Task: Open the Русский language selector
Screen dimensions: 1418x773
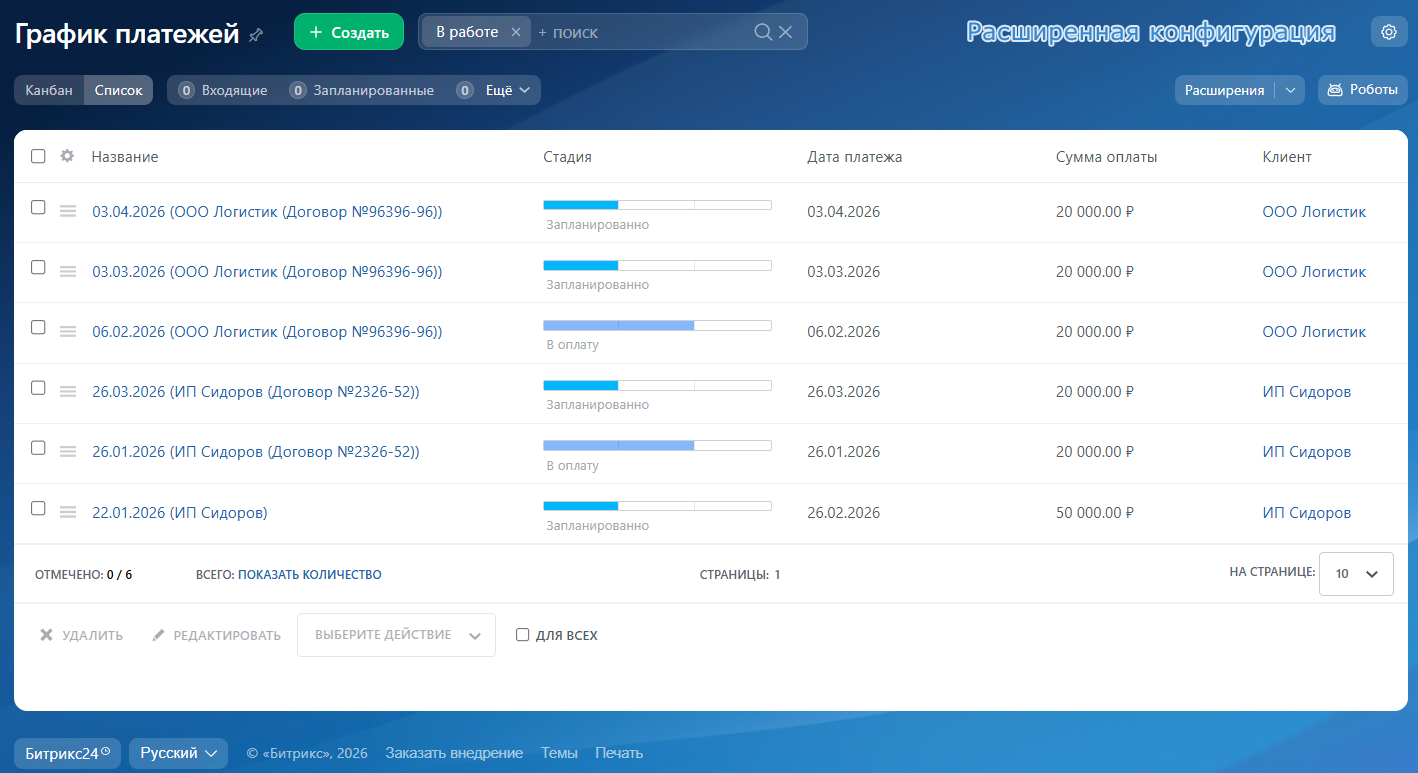Action: tap(178, 753)
